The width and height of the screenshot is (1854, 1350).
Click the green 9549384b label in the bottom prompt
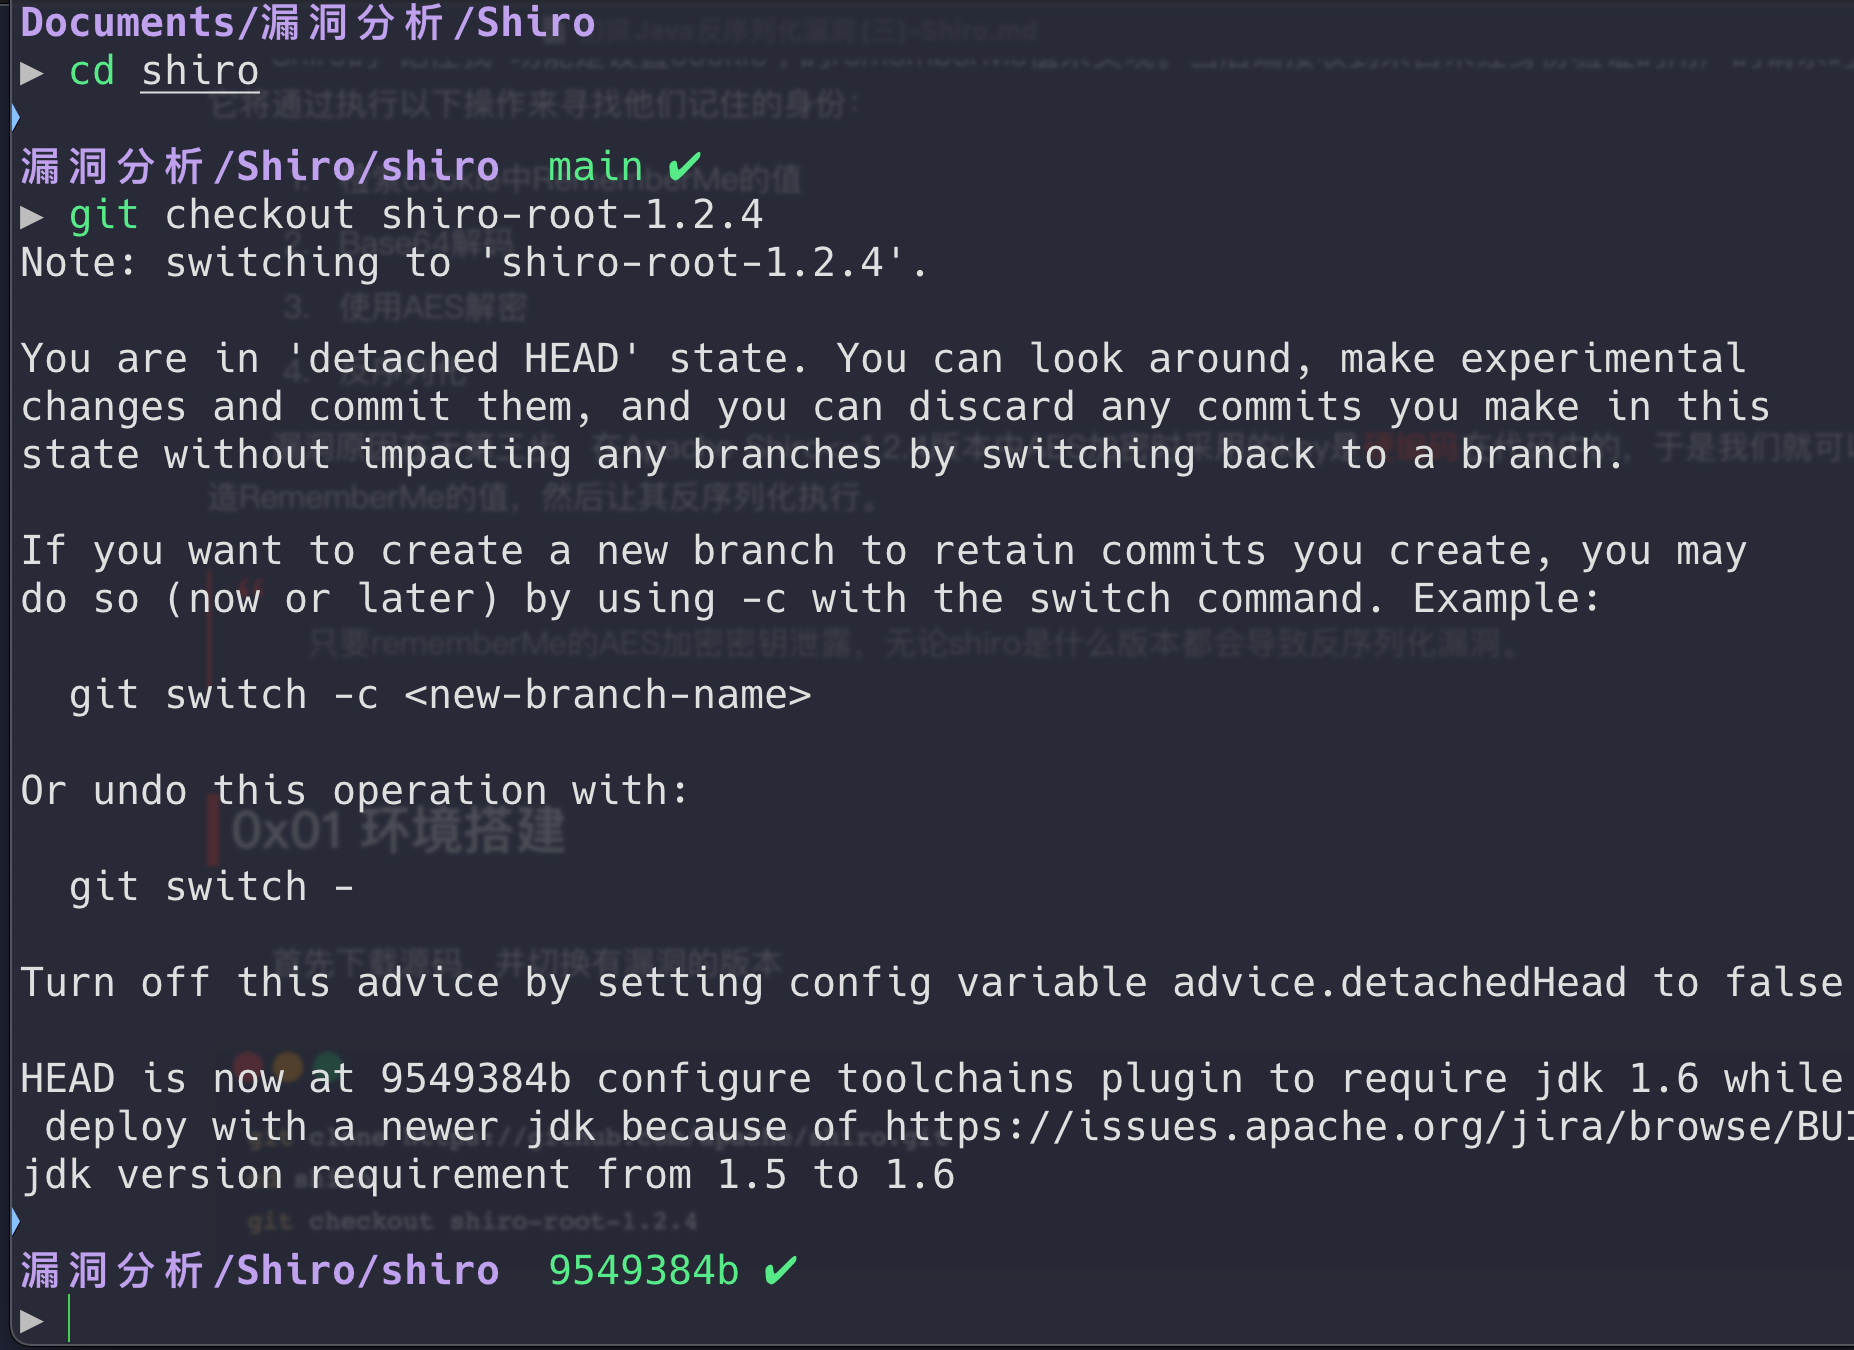644,1270
